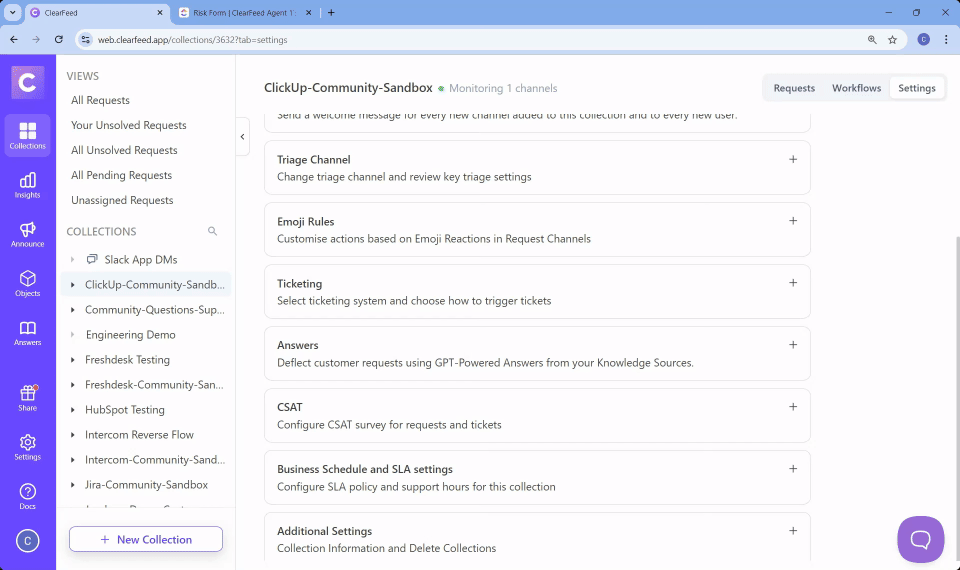This screenshot has height=570, width=960.
Task: Go to Objects in the sidebar
Action: tap(28, 283)
